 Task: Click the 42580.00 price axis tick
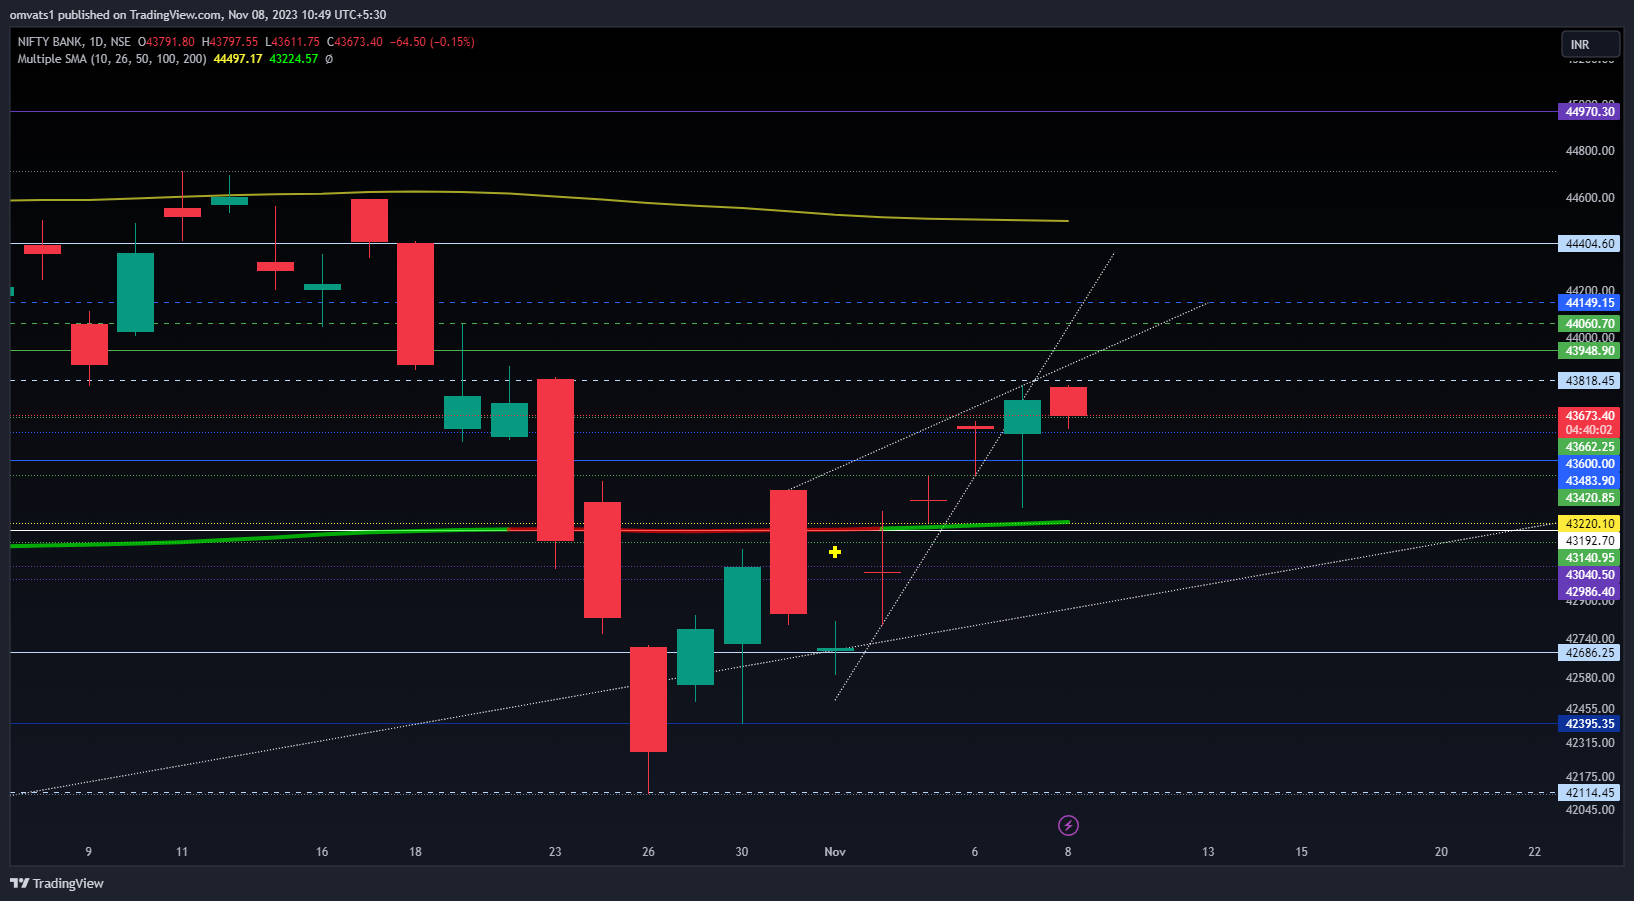tap(1590, 678)
